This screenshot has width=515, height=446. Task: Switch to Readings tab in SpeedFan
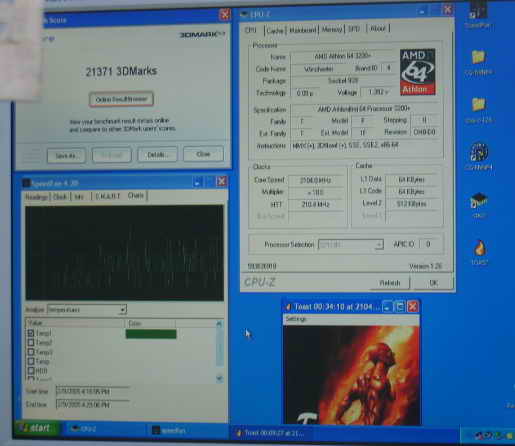37,197
